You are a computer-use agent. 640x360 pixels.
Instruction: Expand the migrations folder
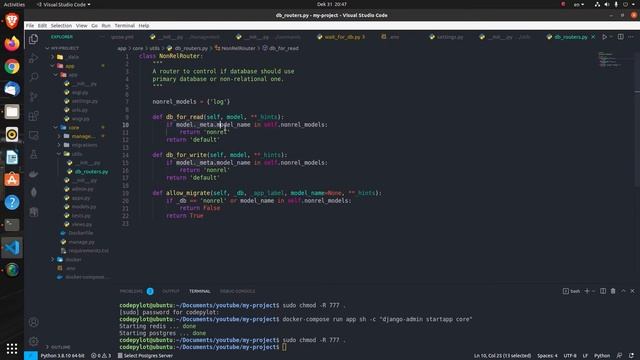84,145
